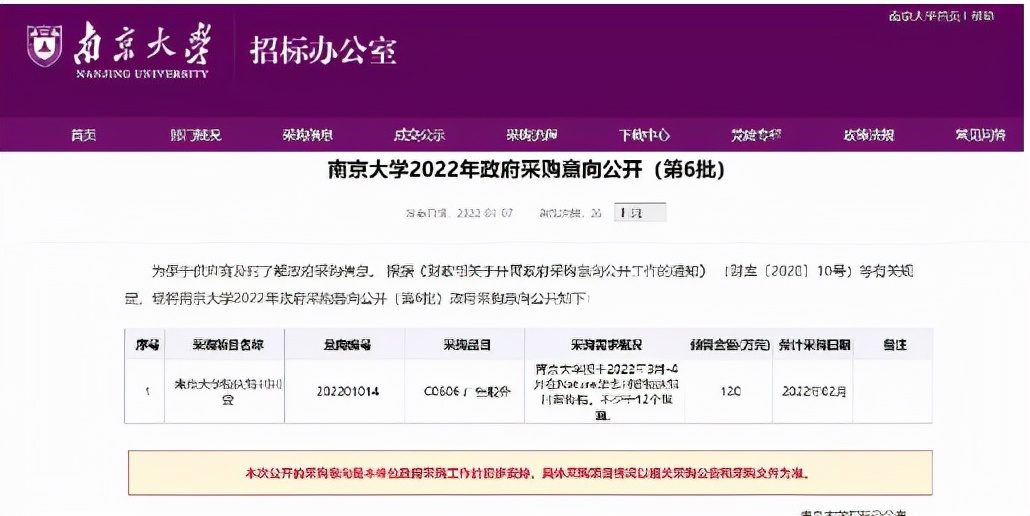Click the code cell 202201014

347,392
